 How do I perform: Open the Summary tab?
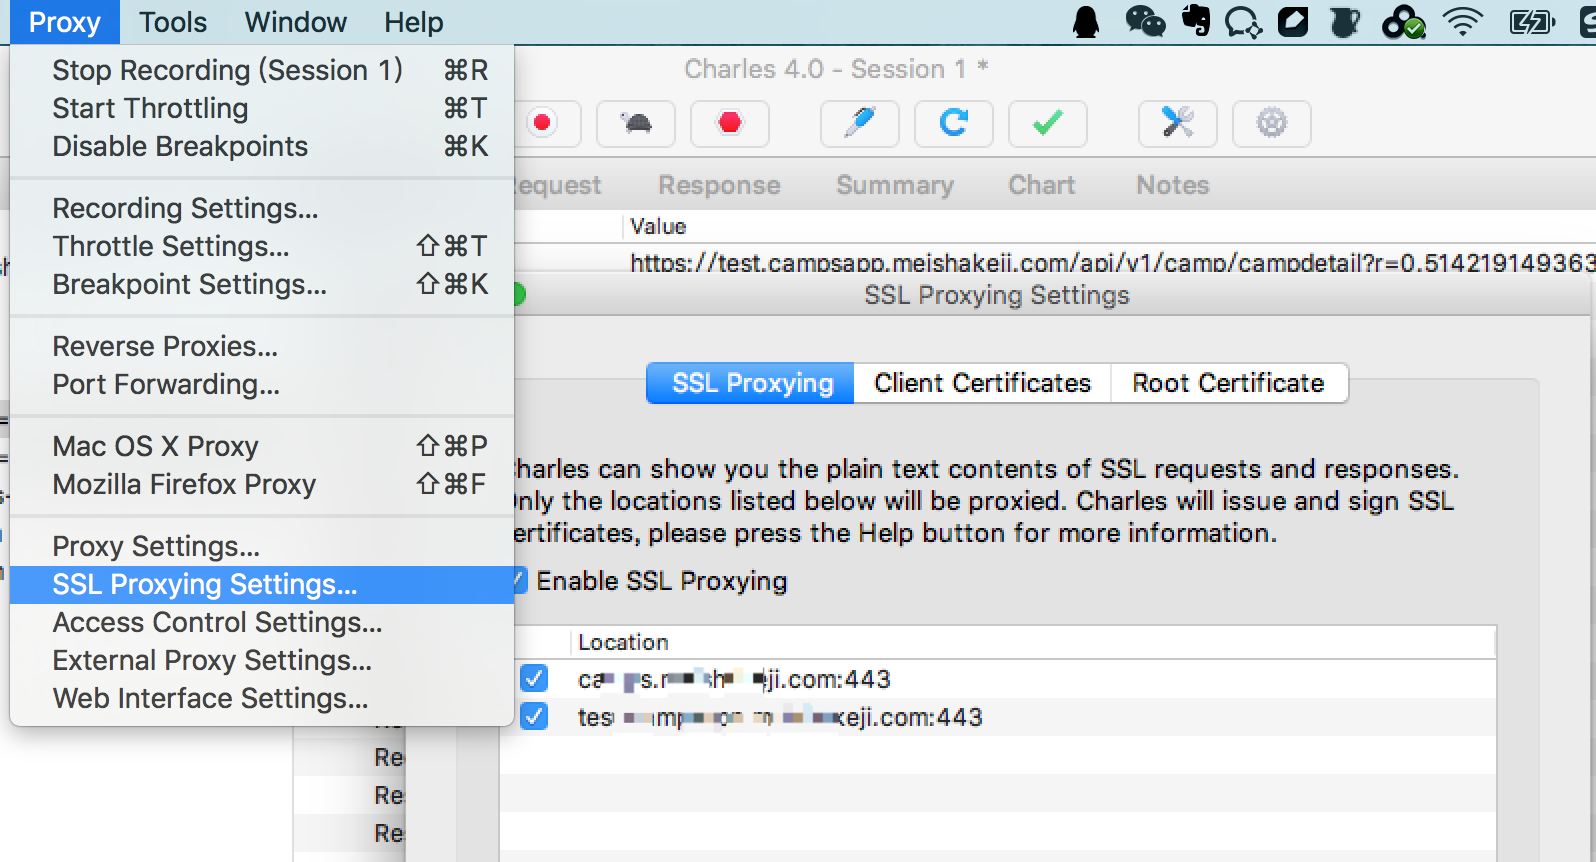click(895, 185)
